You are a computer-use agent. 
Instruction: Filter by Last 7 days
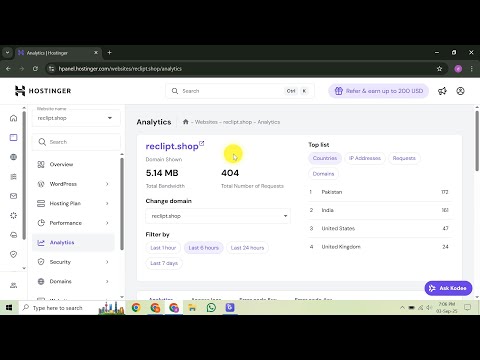(164, 263)
